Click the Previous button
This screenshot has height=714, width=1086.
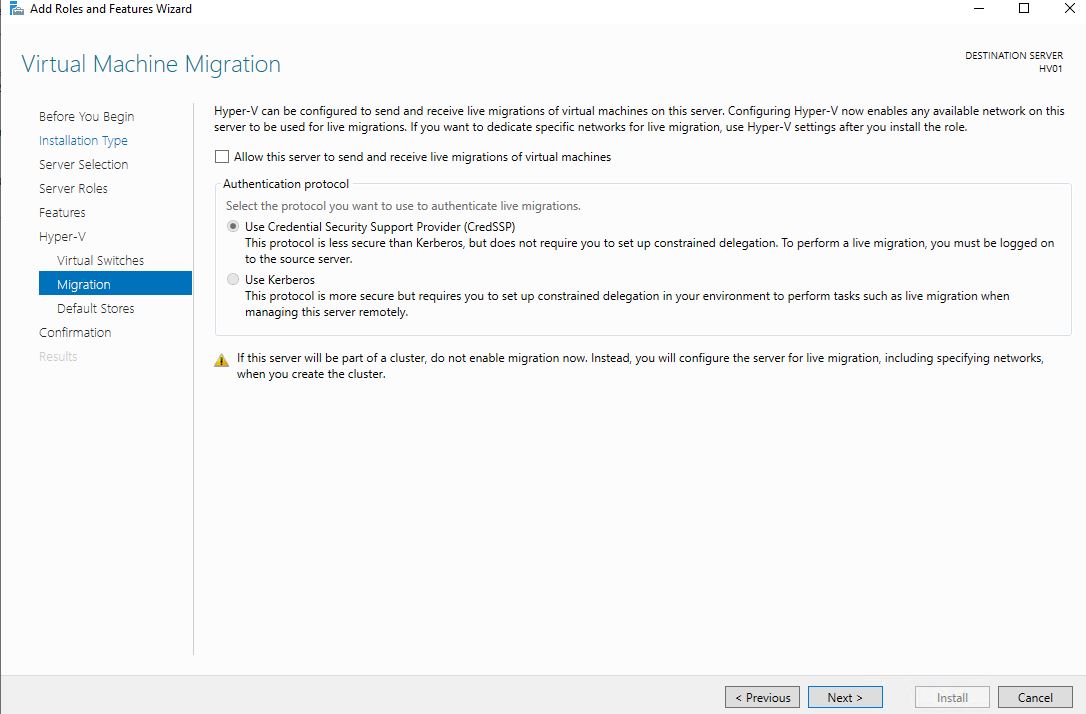tap(763, 697)
